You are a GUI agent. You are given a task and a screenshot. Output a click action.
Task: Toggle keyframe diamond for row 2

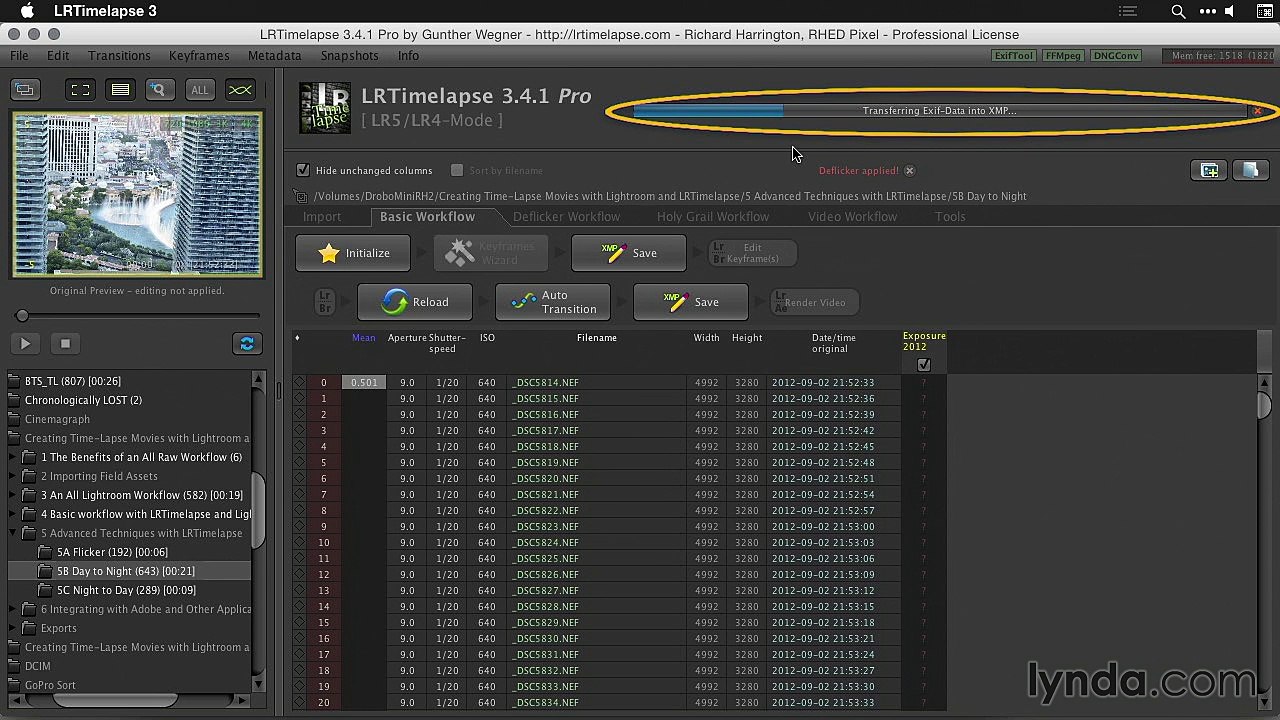299,415
